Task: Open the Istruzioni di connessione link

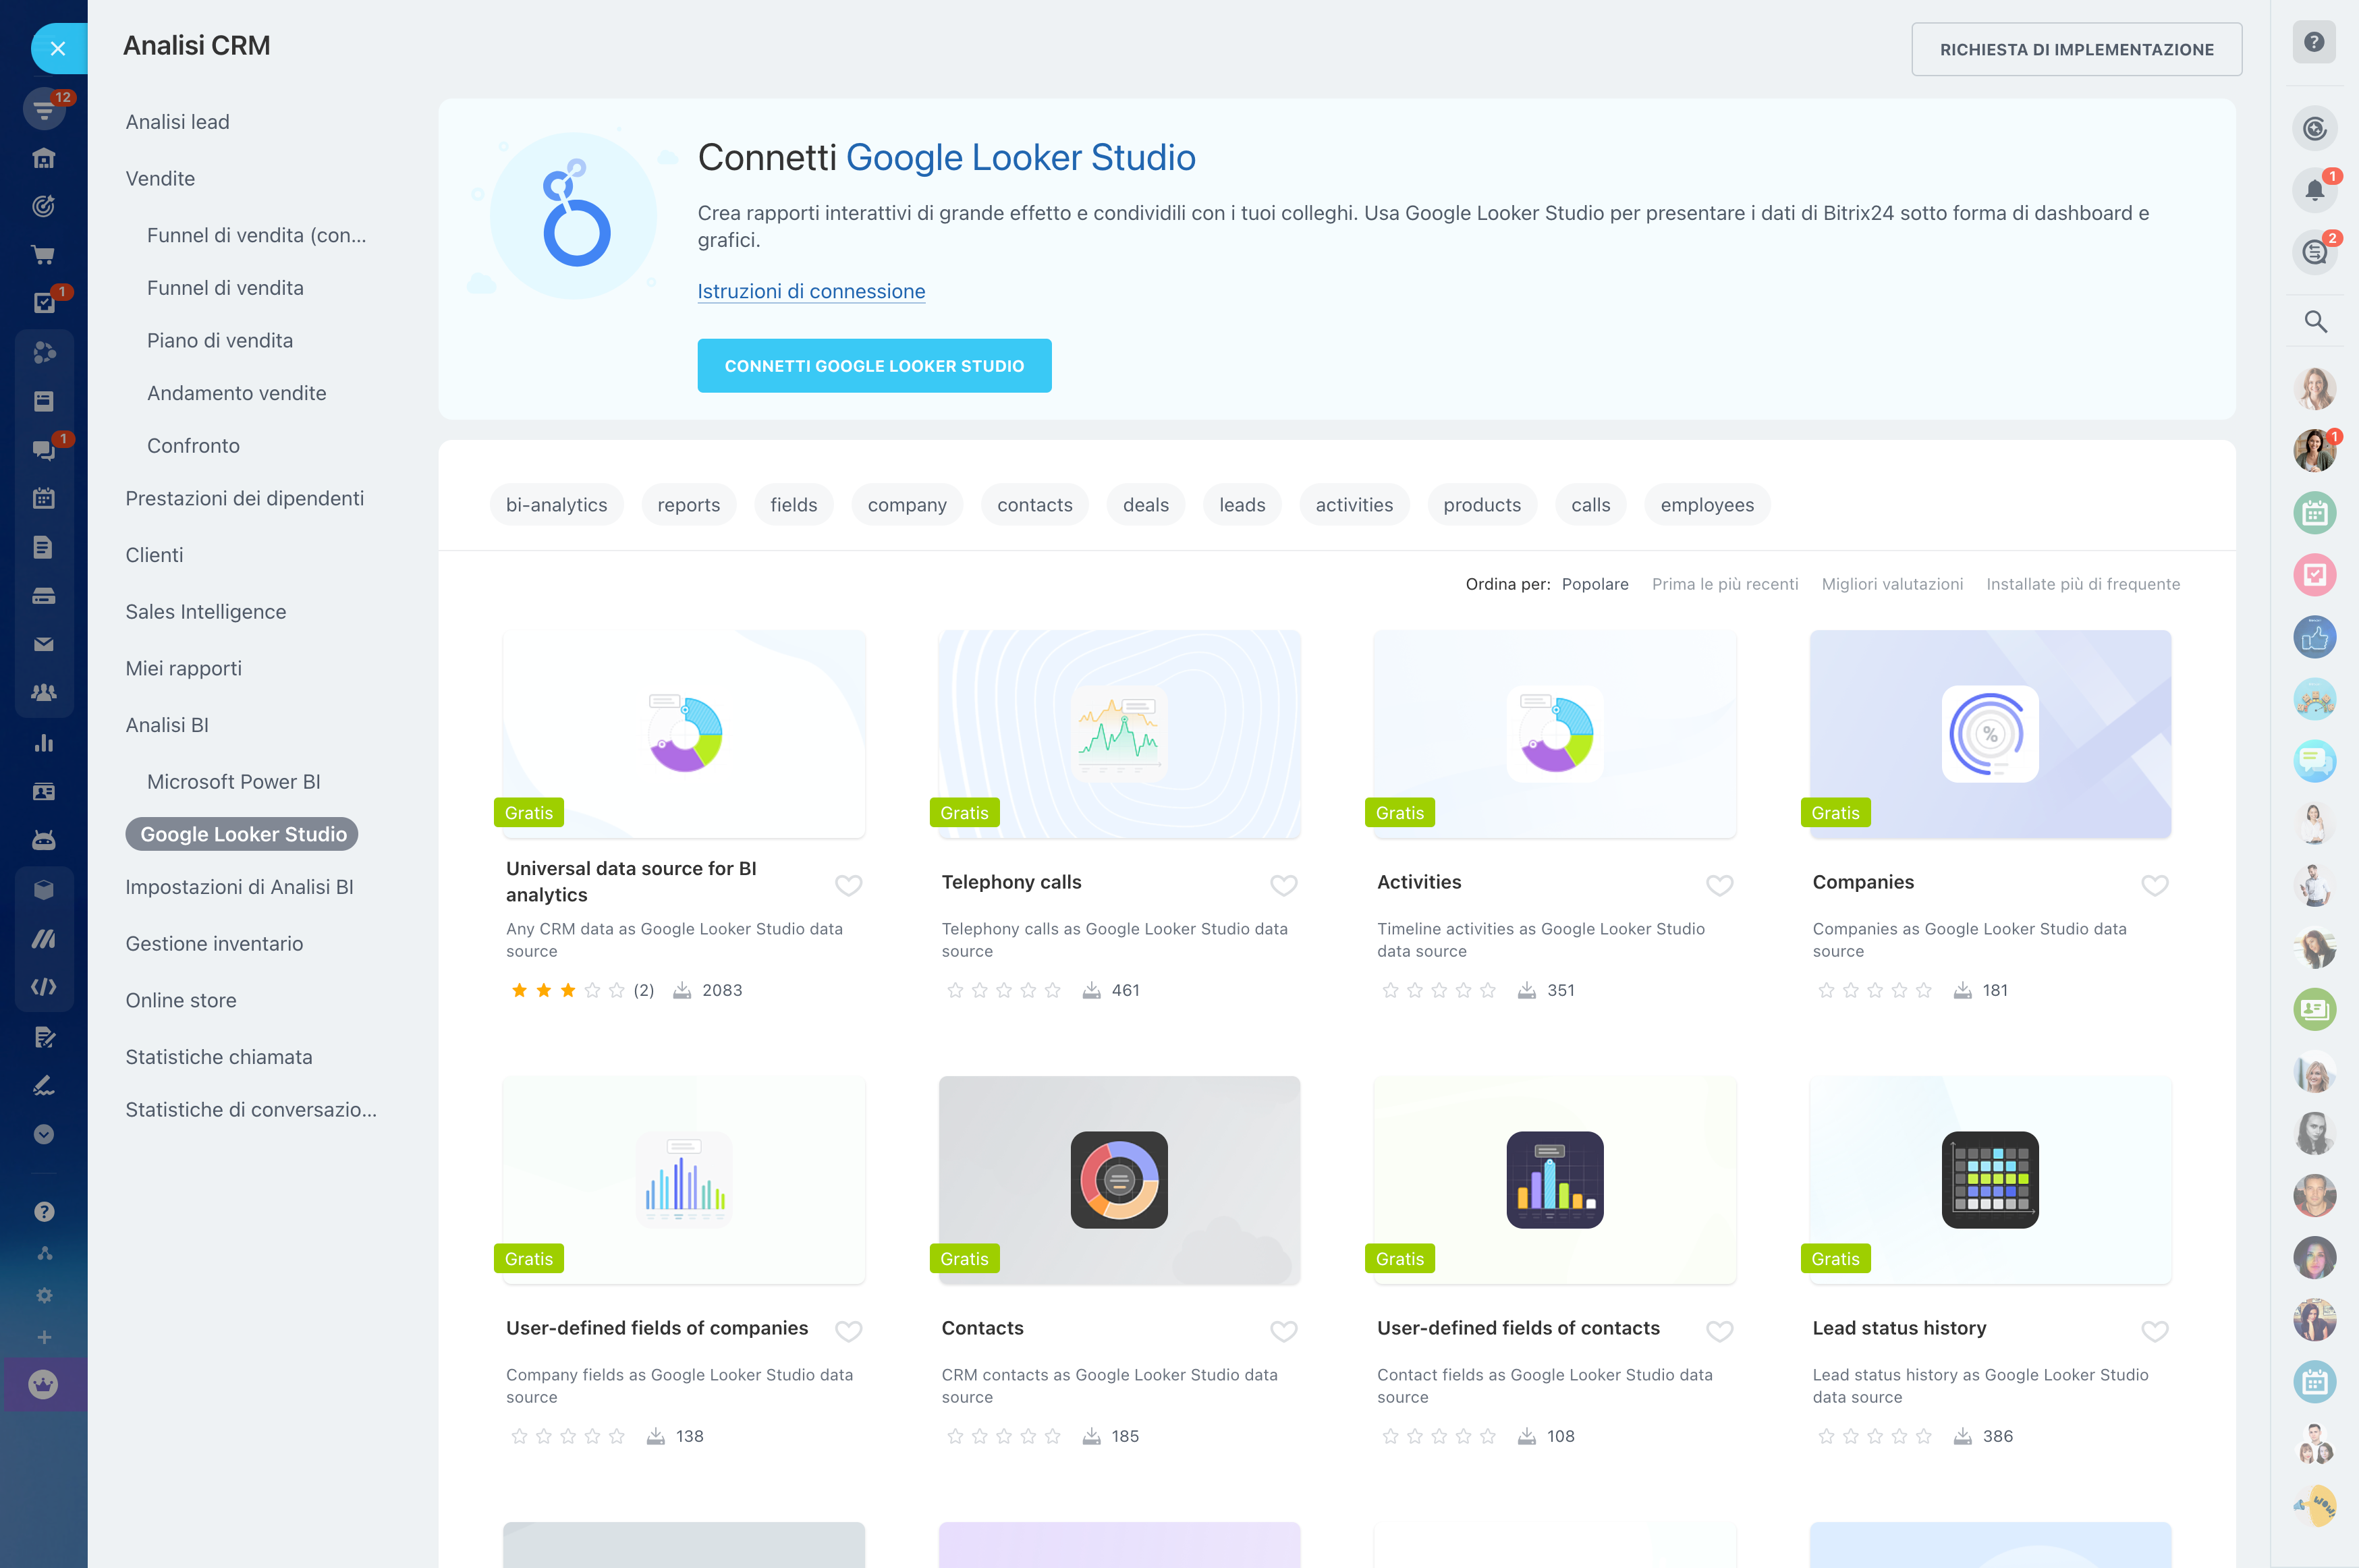Action: pos(810,291)
